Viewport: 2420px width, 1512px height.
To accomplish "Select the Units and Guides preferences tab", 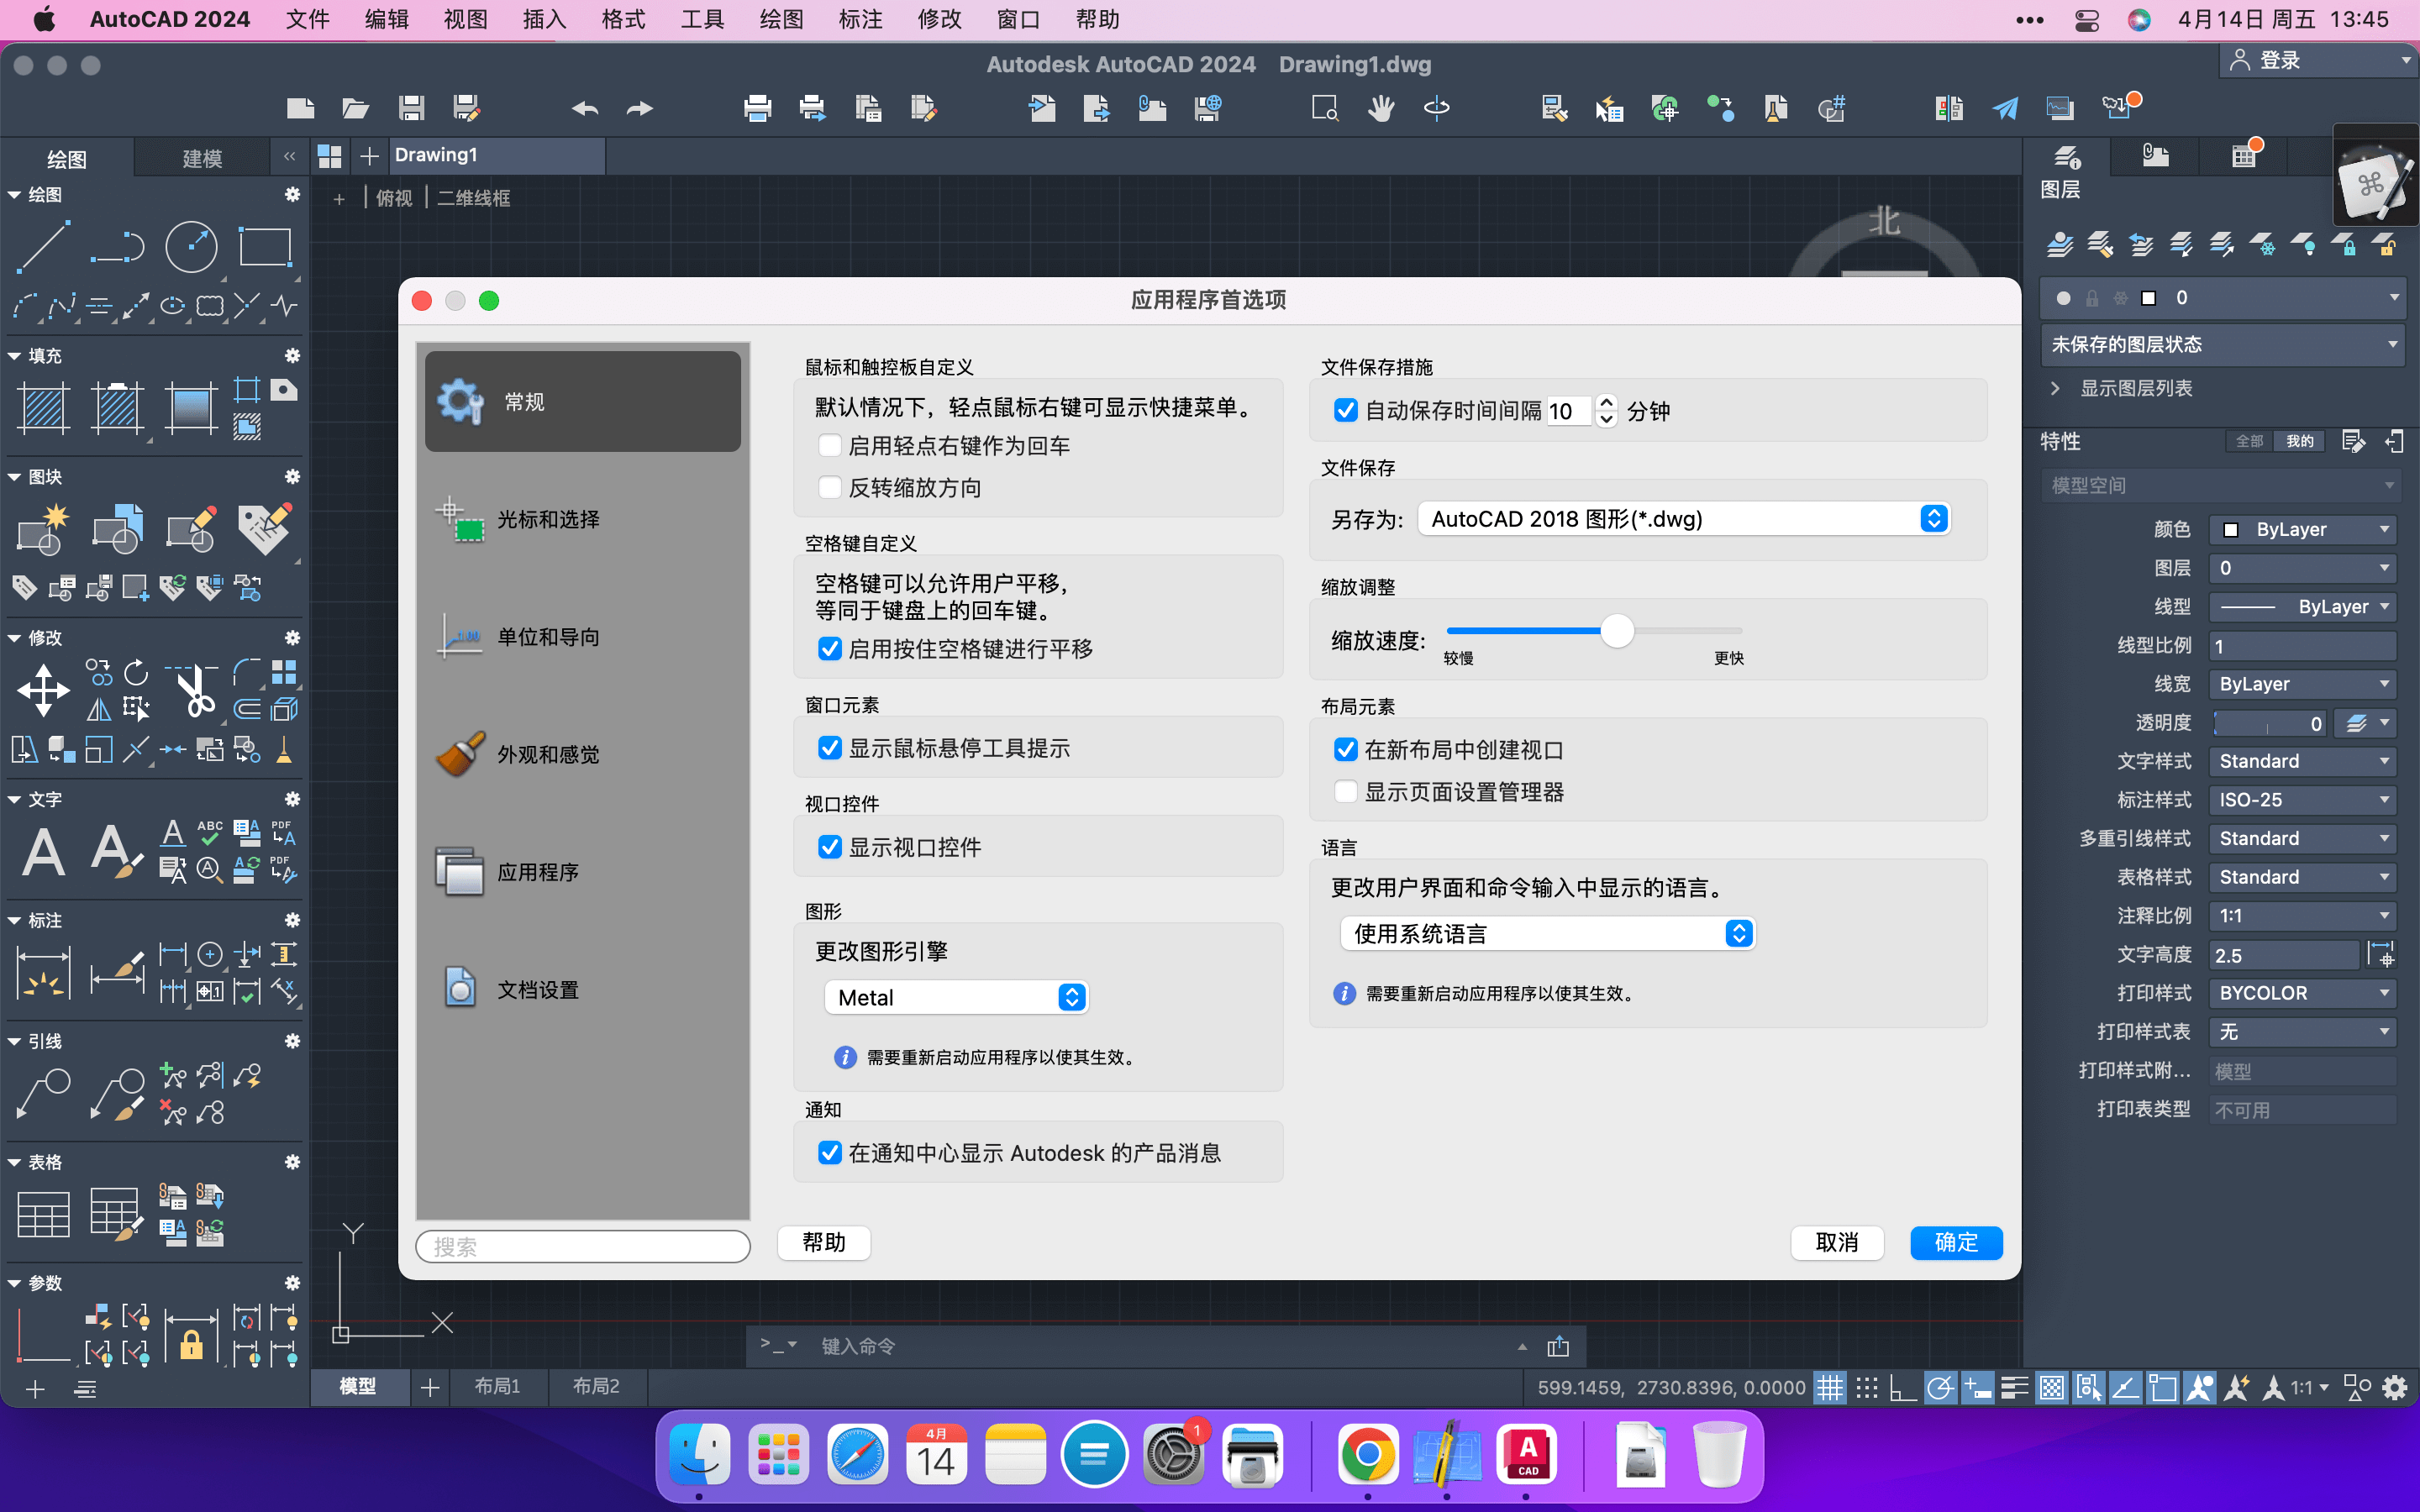I will coord(583,637).
